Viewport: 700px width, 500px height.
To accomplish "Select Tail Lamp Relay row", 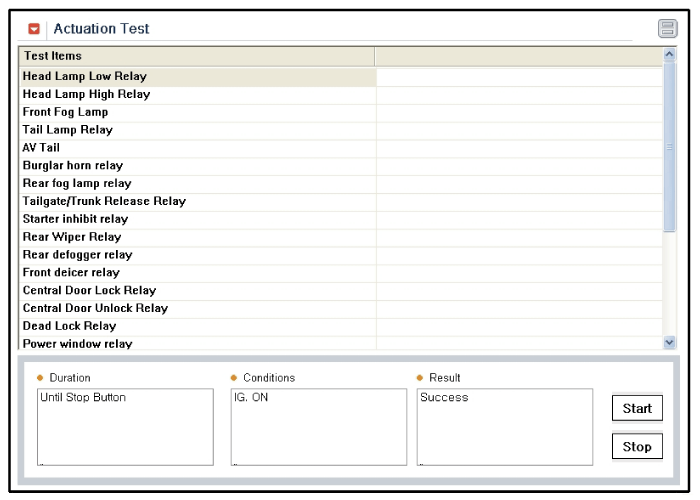I will [198, 130].
